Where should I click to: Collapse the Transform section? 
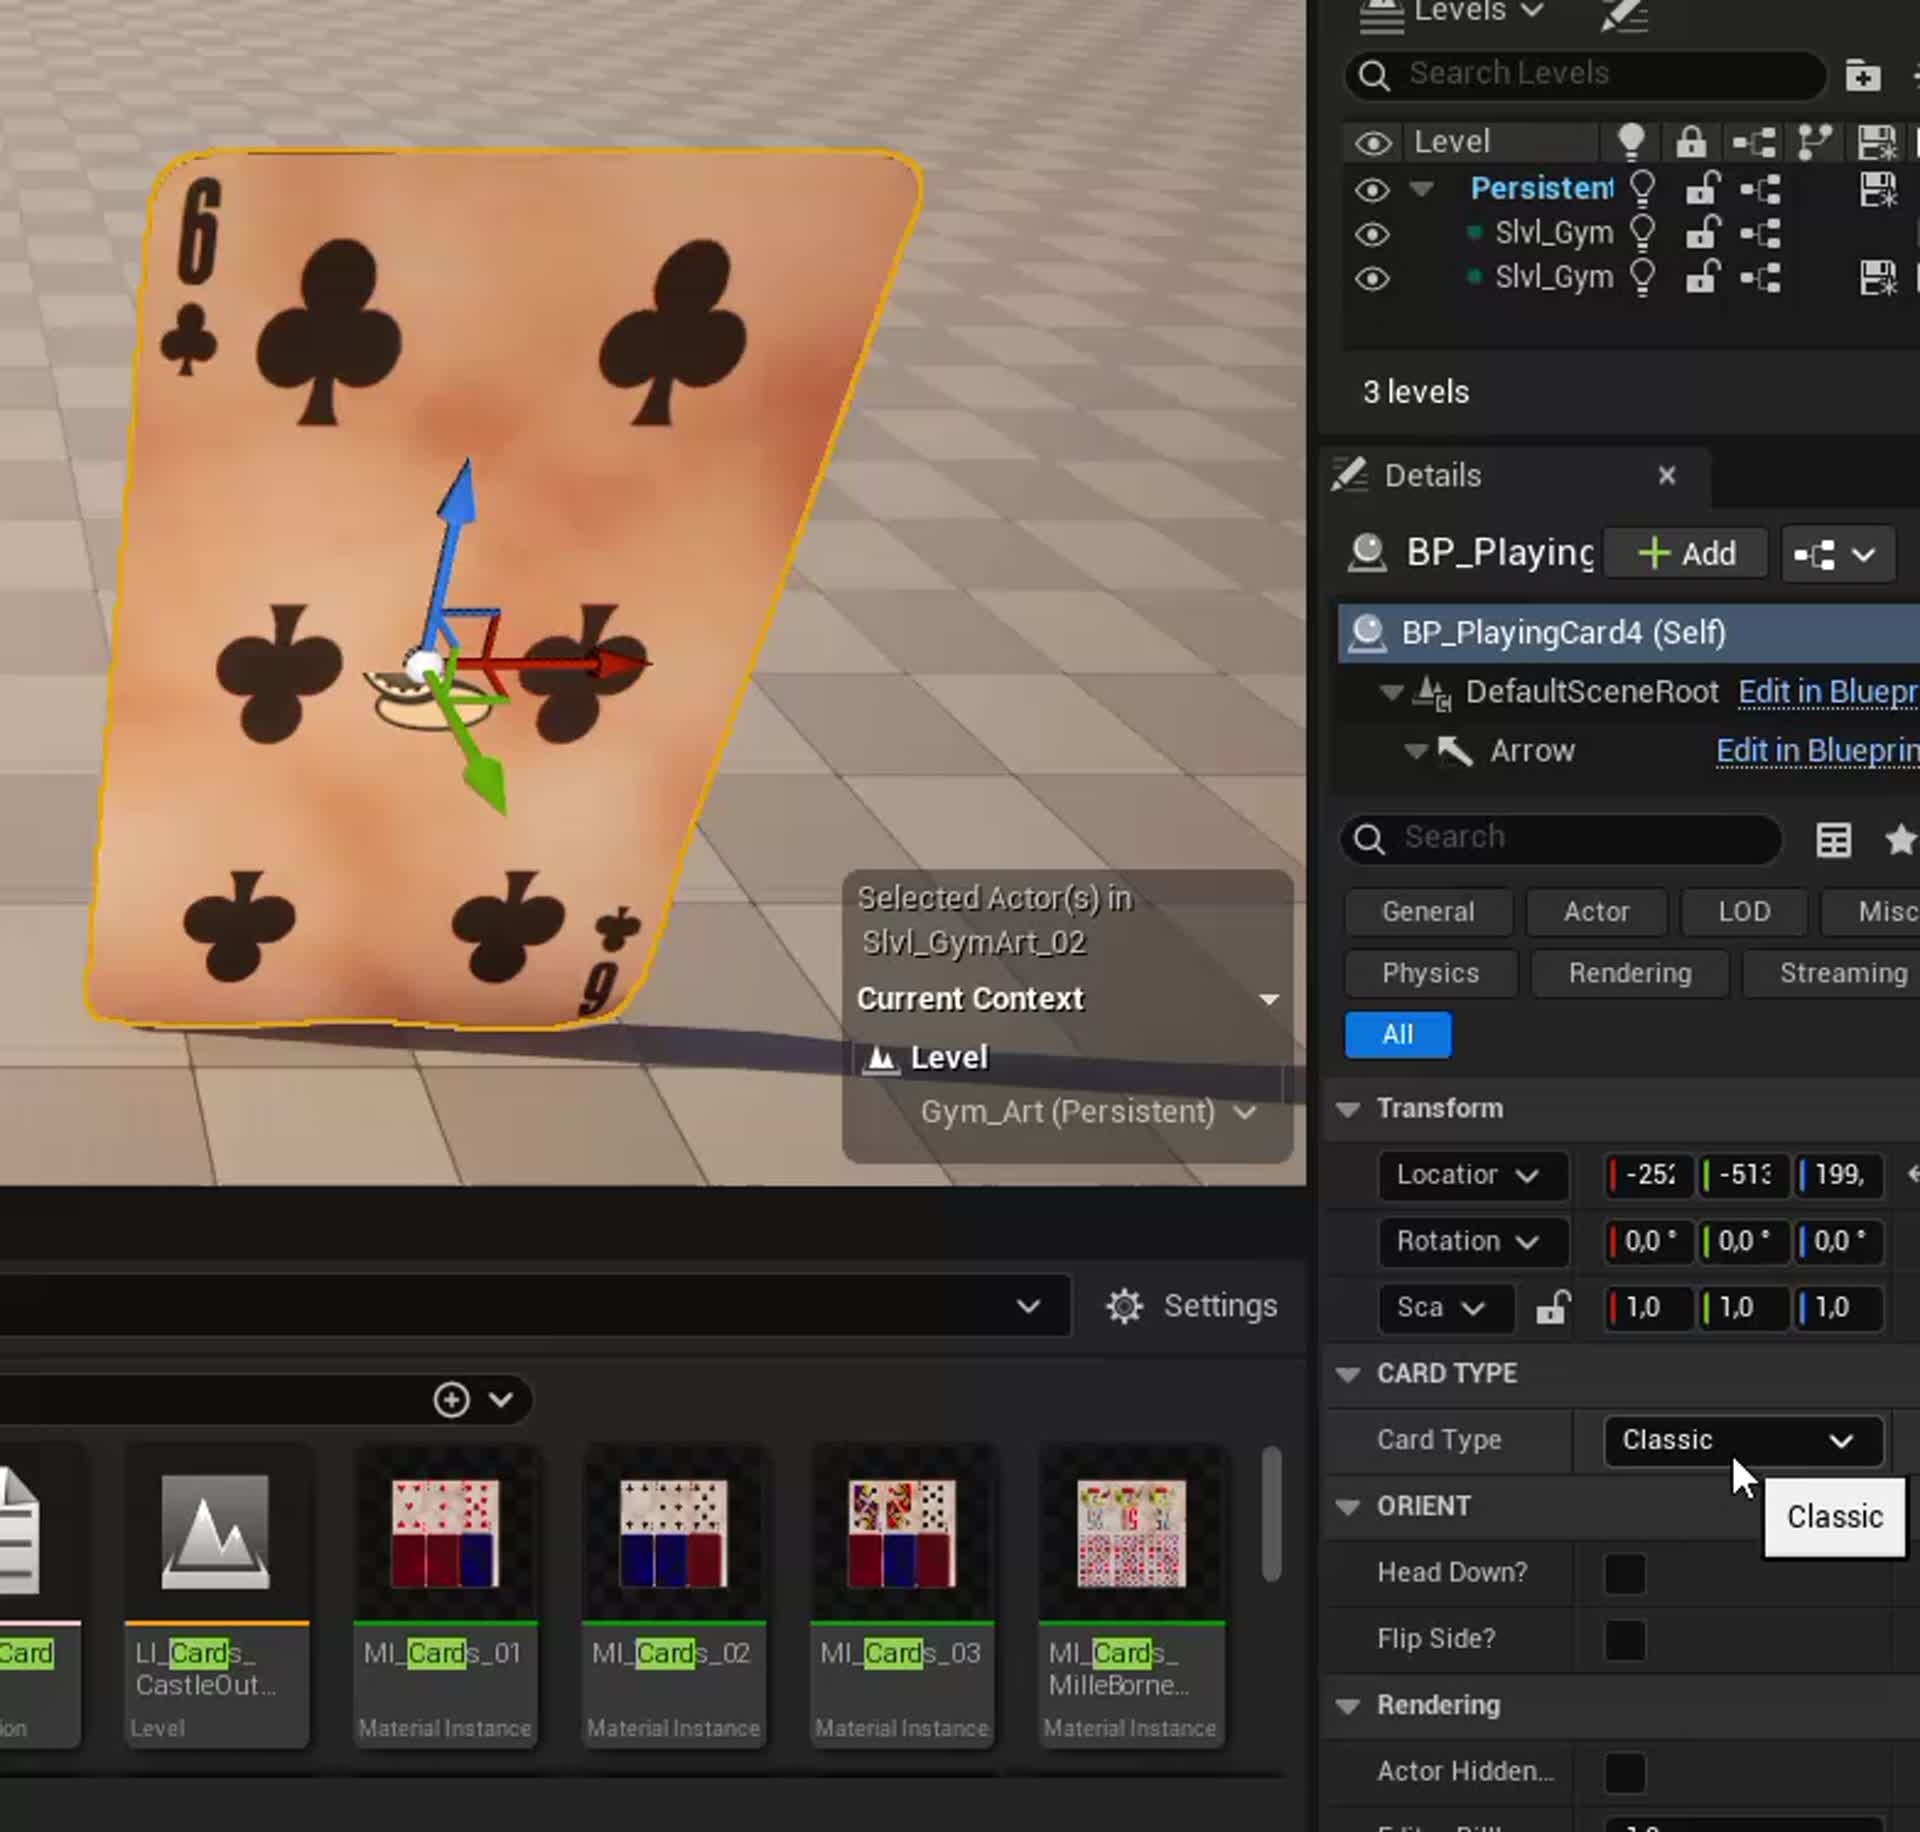tap(1348, 1109)
